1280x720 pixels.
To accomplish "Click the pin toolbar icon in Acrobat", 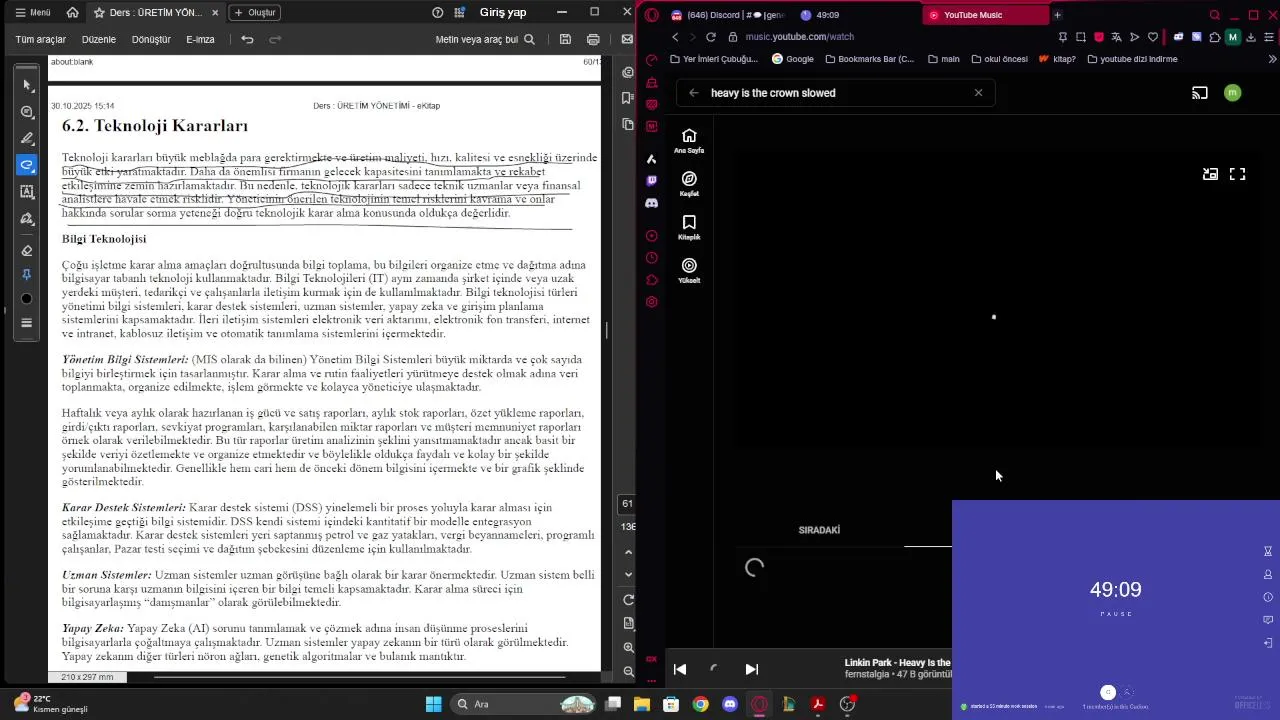I will click(x=27, y=275).
